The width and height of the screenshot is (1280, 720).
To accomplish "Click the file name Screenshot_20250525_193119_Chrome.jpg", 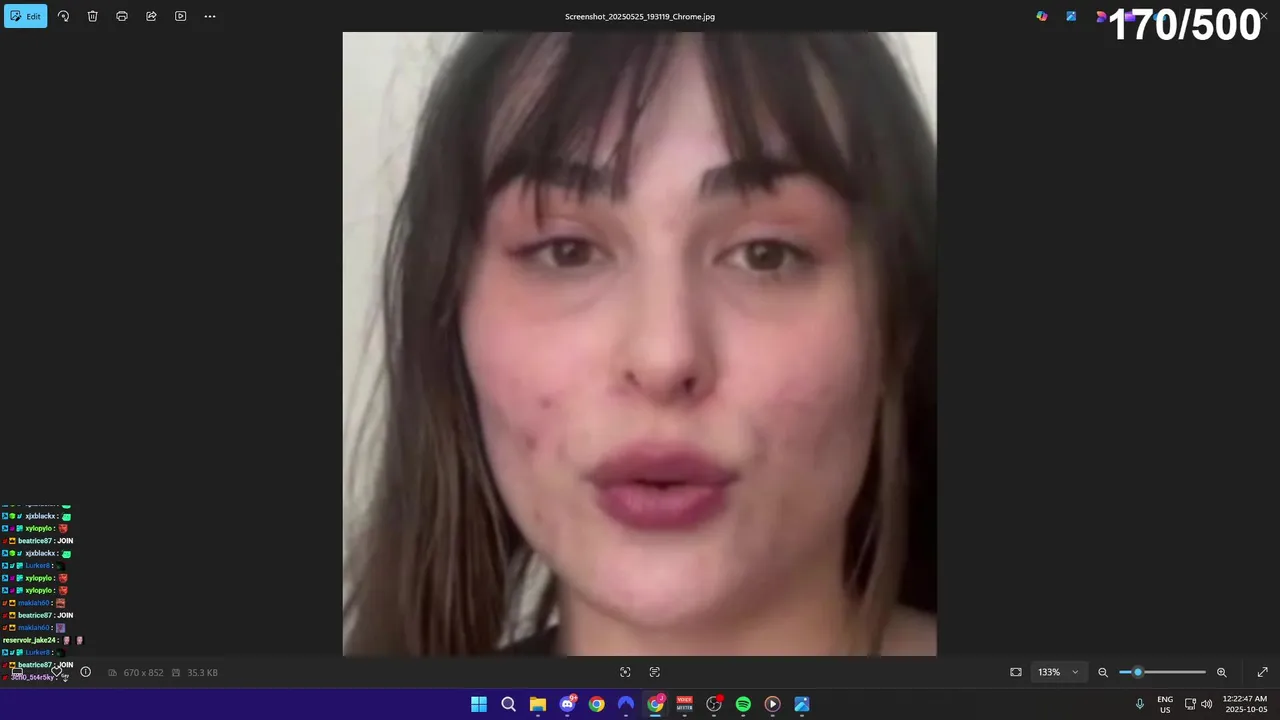I will pyautogui.click(x=640, y=16).
